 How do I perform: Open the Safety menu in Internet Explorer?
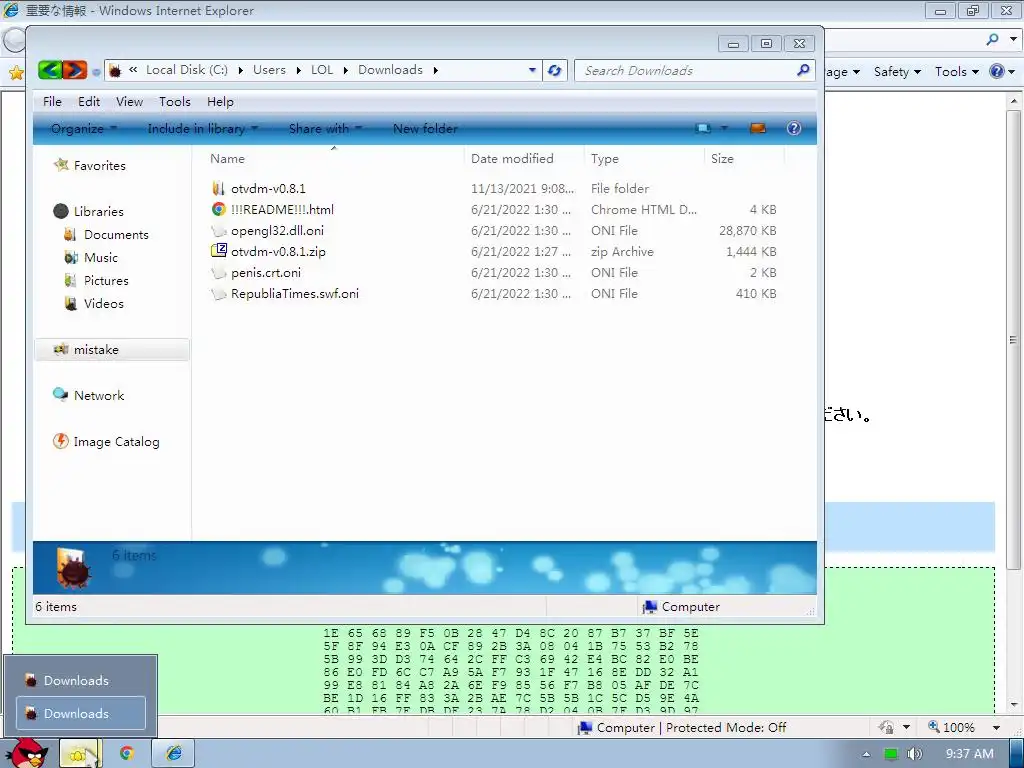897,72
